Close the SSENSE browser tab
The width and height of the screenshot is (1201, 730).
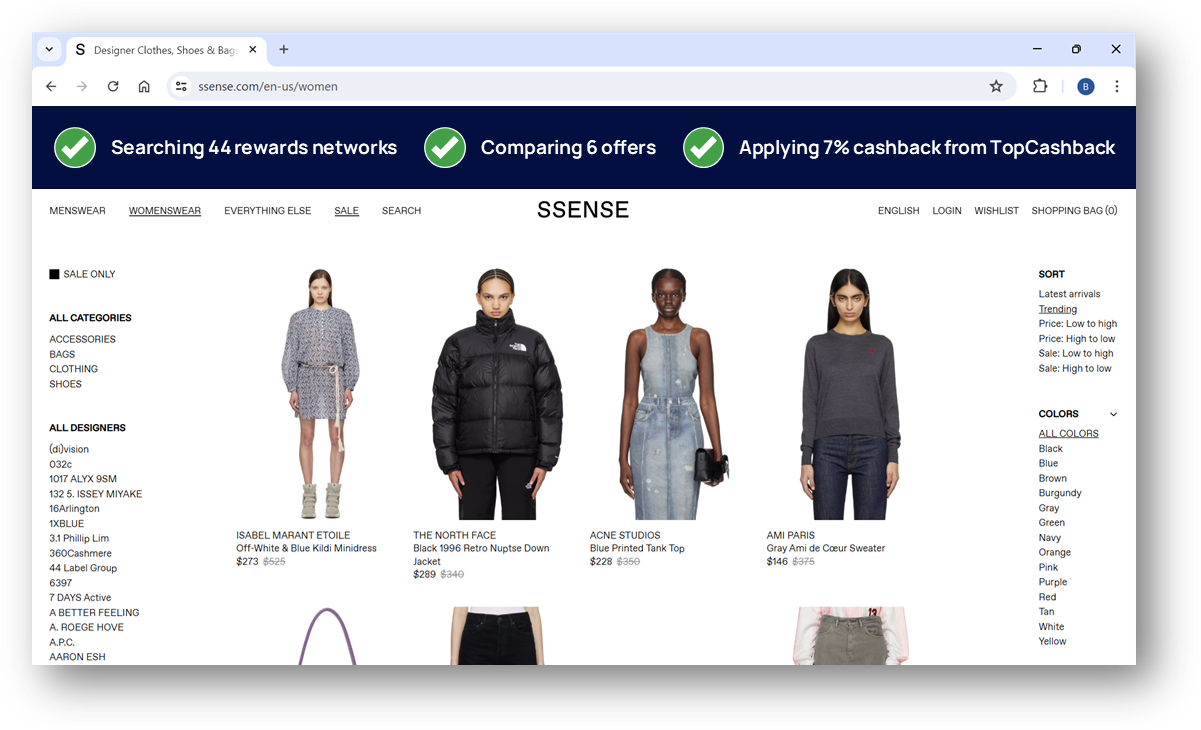pos(253,49)
